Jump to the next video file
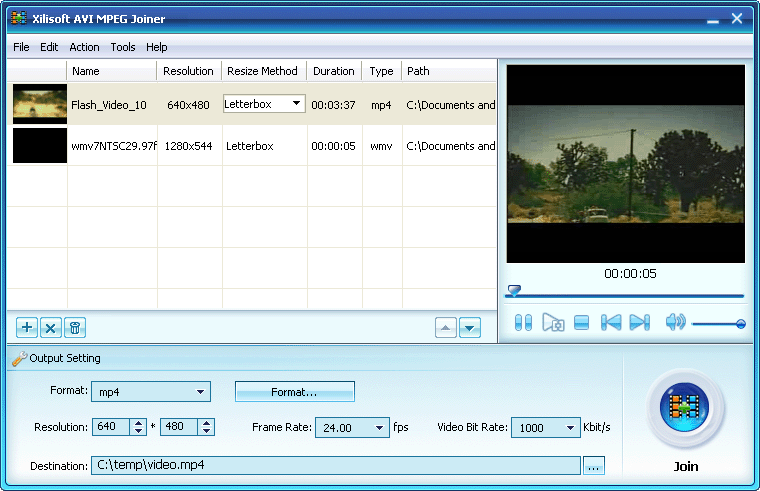Image resolution: width=760 pixels, height=491 pixels. pos(640,322)
